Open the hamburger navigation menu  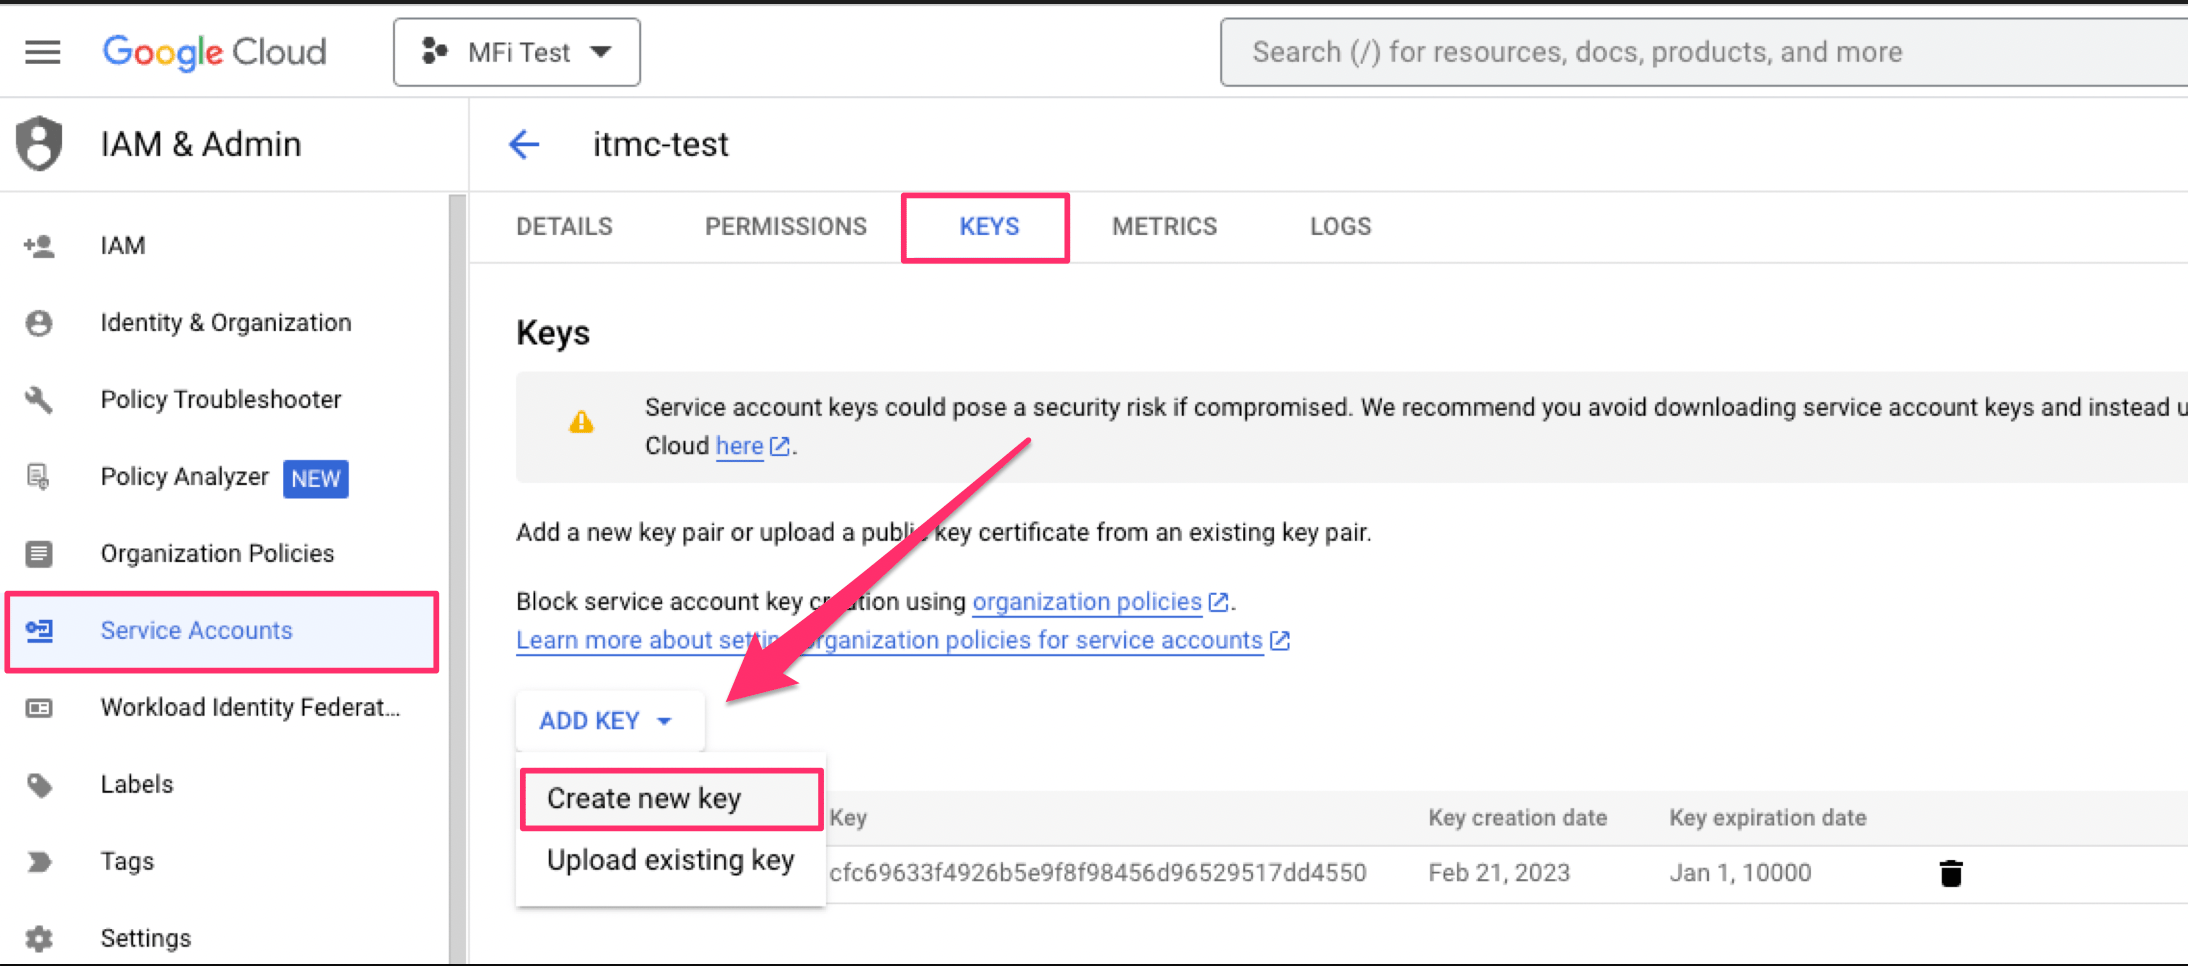click(x=42, y=52)
